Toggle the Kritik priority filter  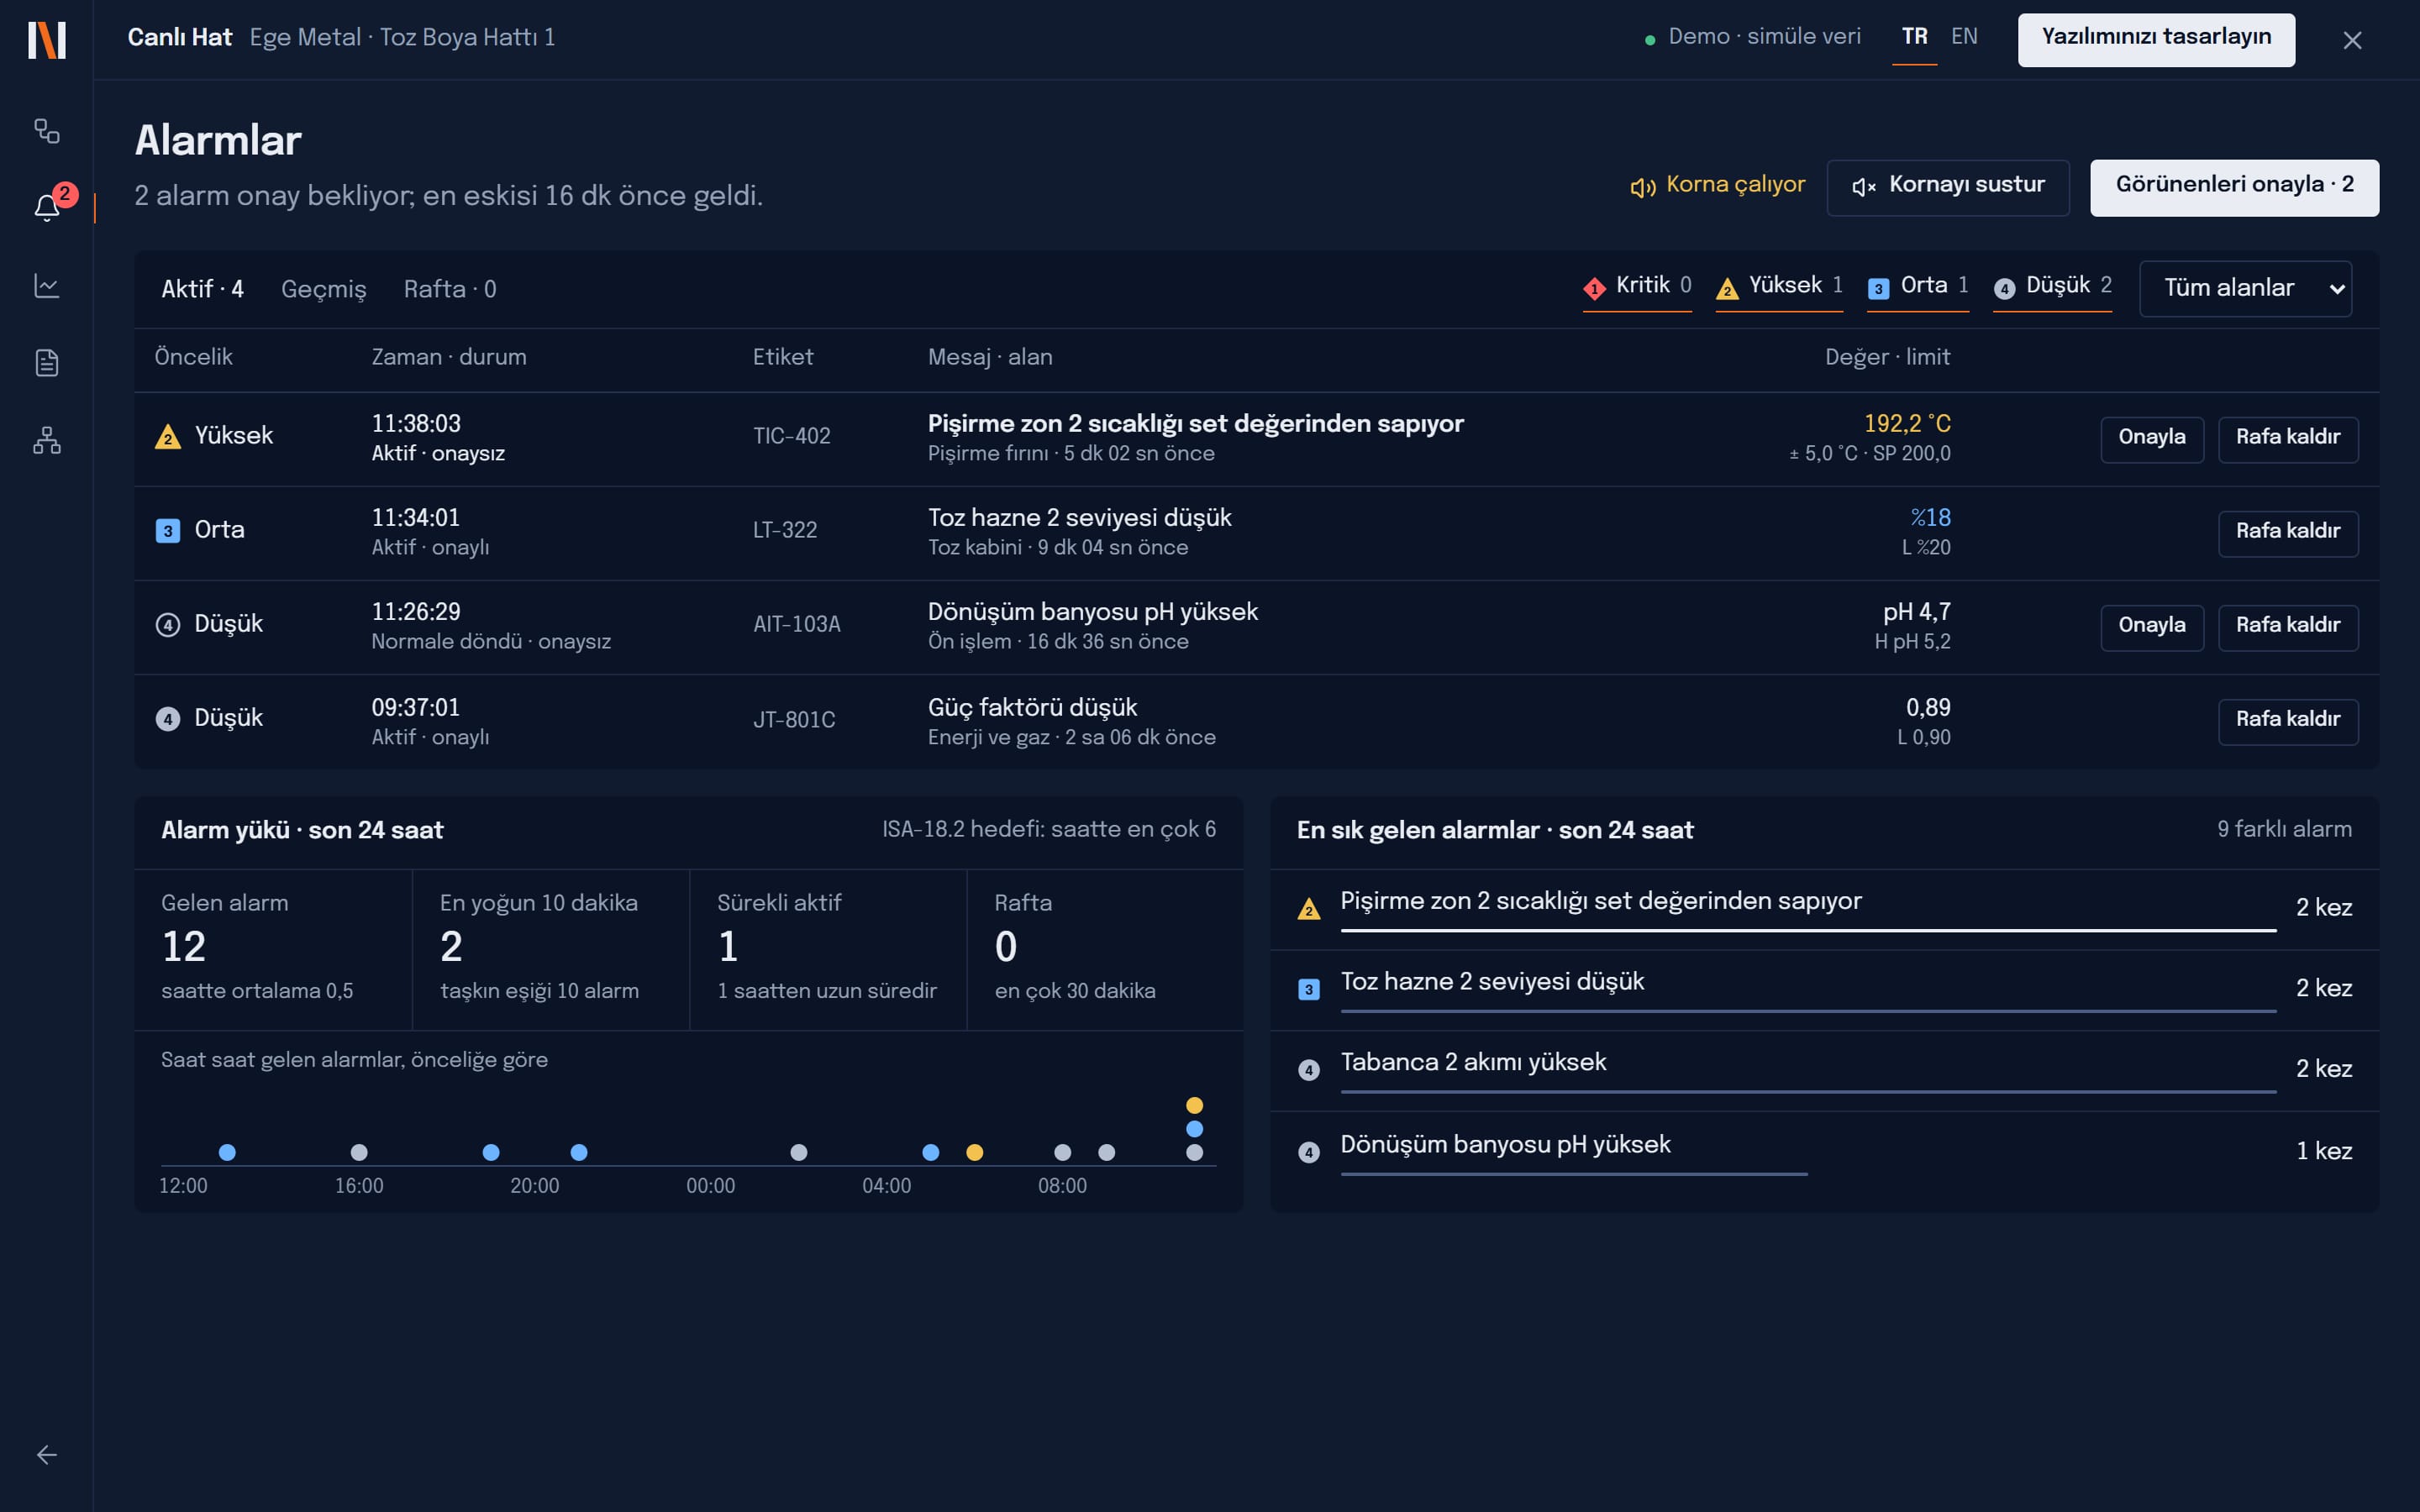coord(1637,287)
